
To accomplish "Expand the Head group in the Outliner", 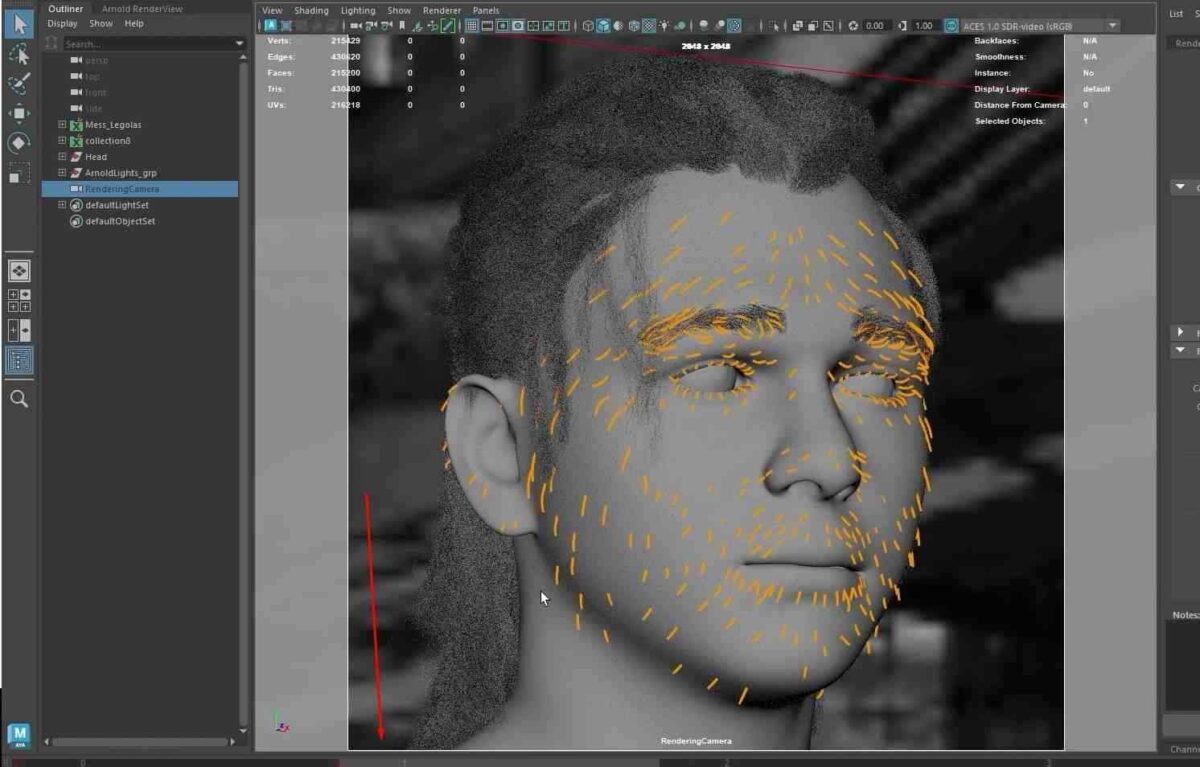I will tap(61, 156).
